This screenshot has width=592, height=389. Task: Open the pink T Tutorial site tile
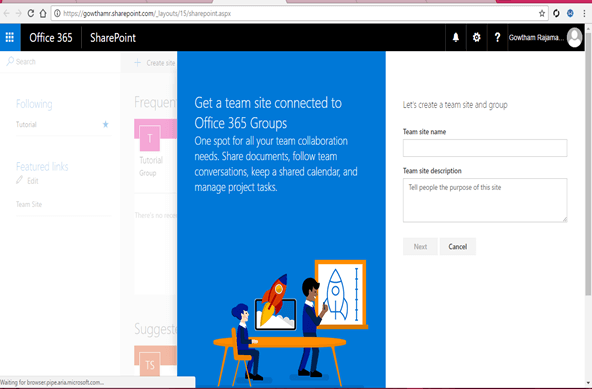[150, 138]
